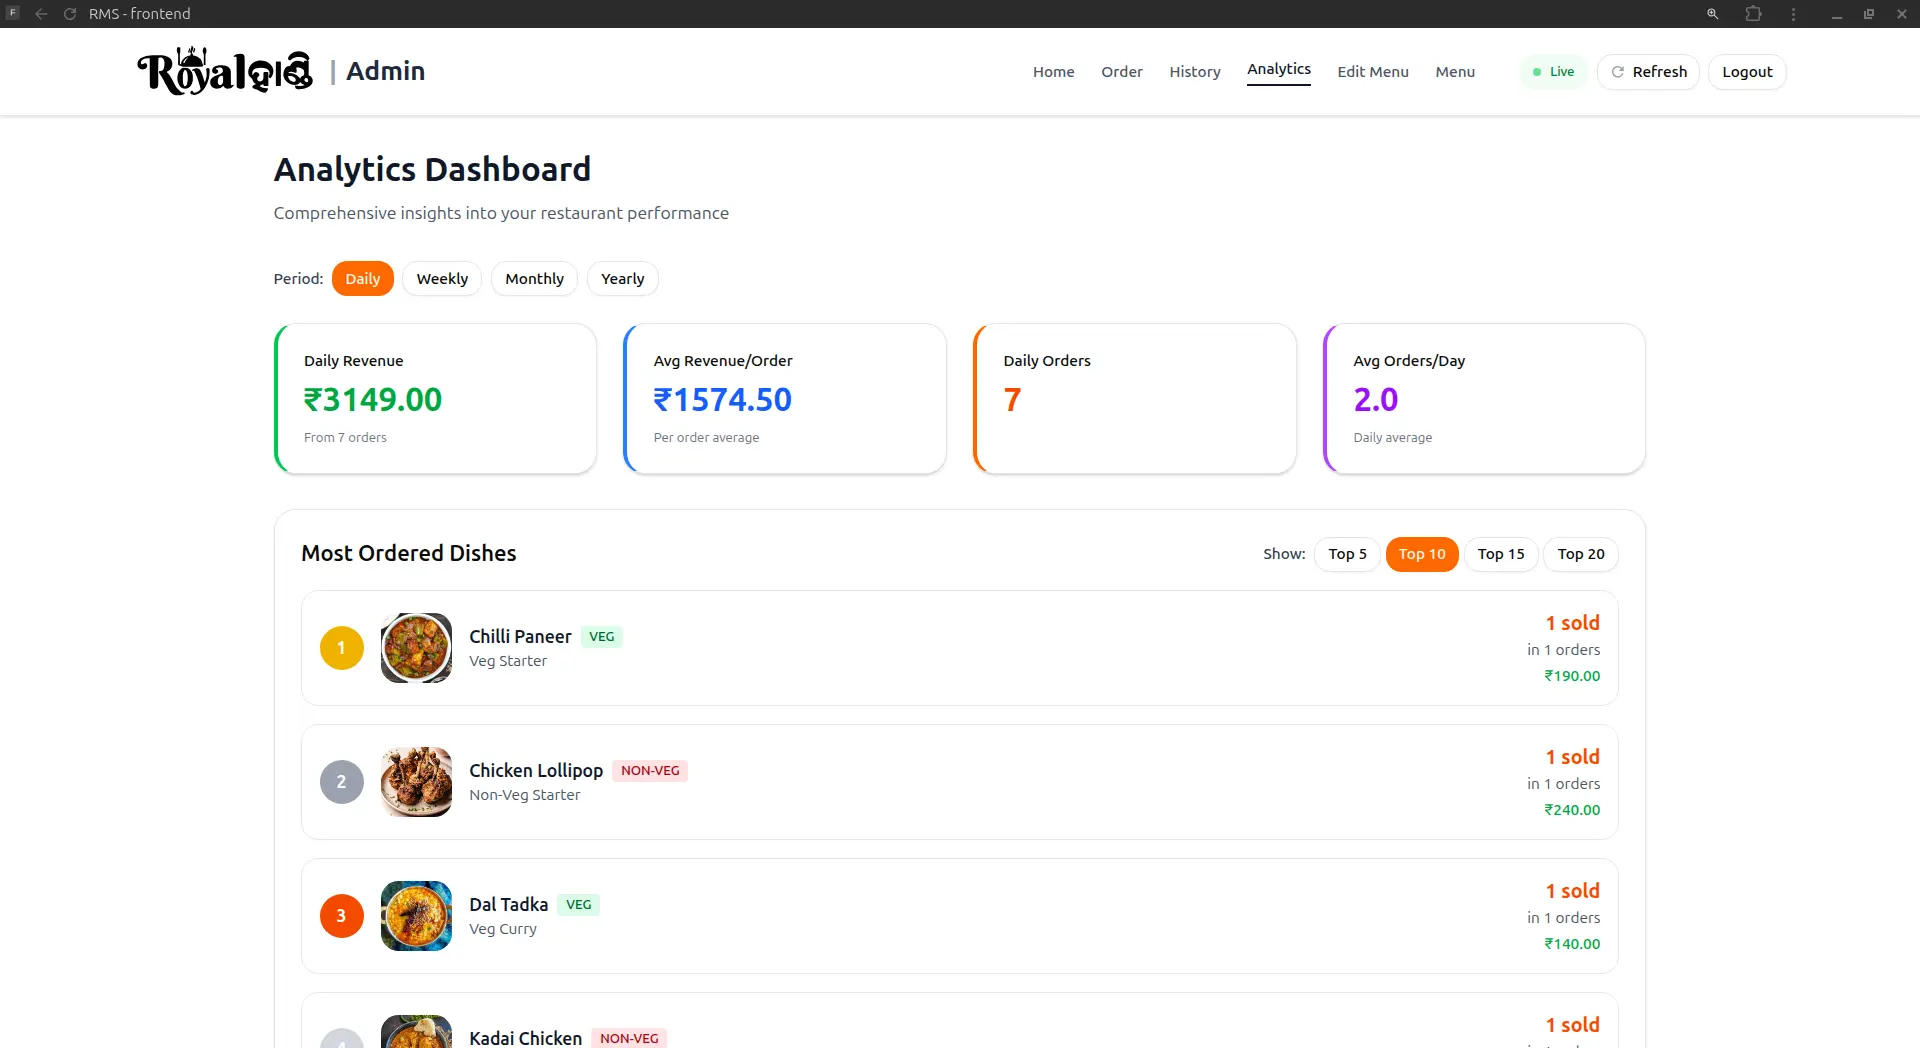
Task: Switch period to Yearly
Action: click(622, 279)
